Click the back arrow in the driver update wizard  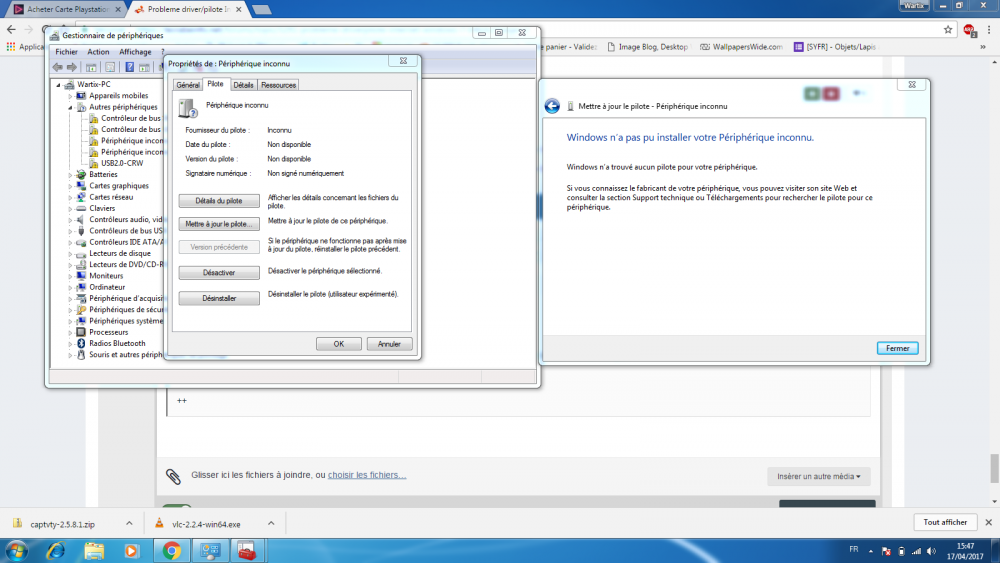[x=552, y=106]
